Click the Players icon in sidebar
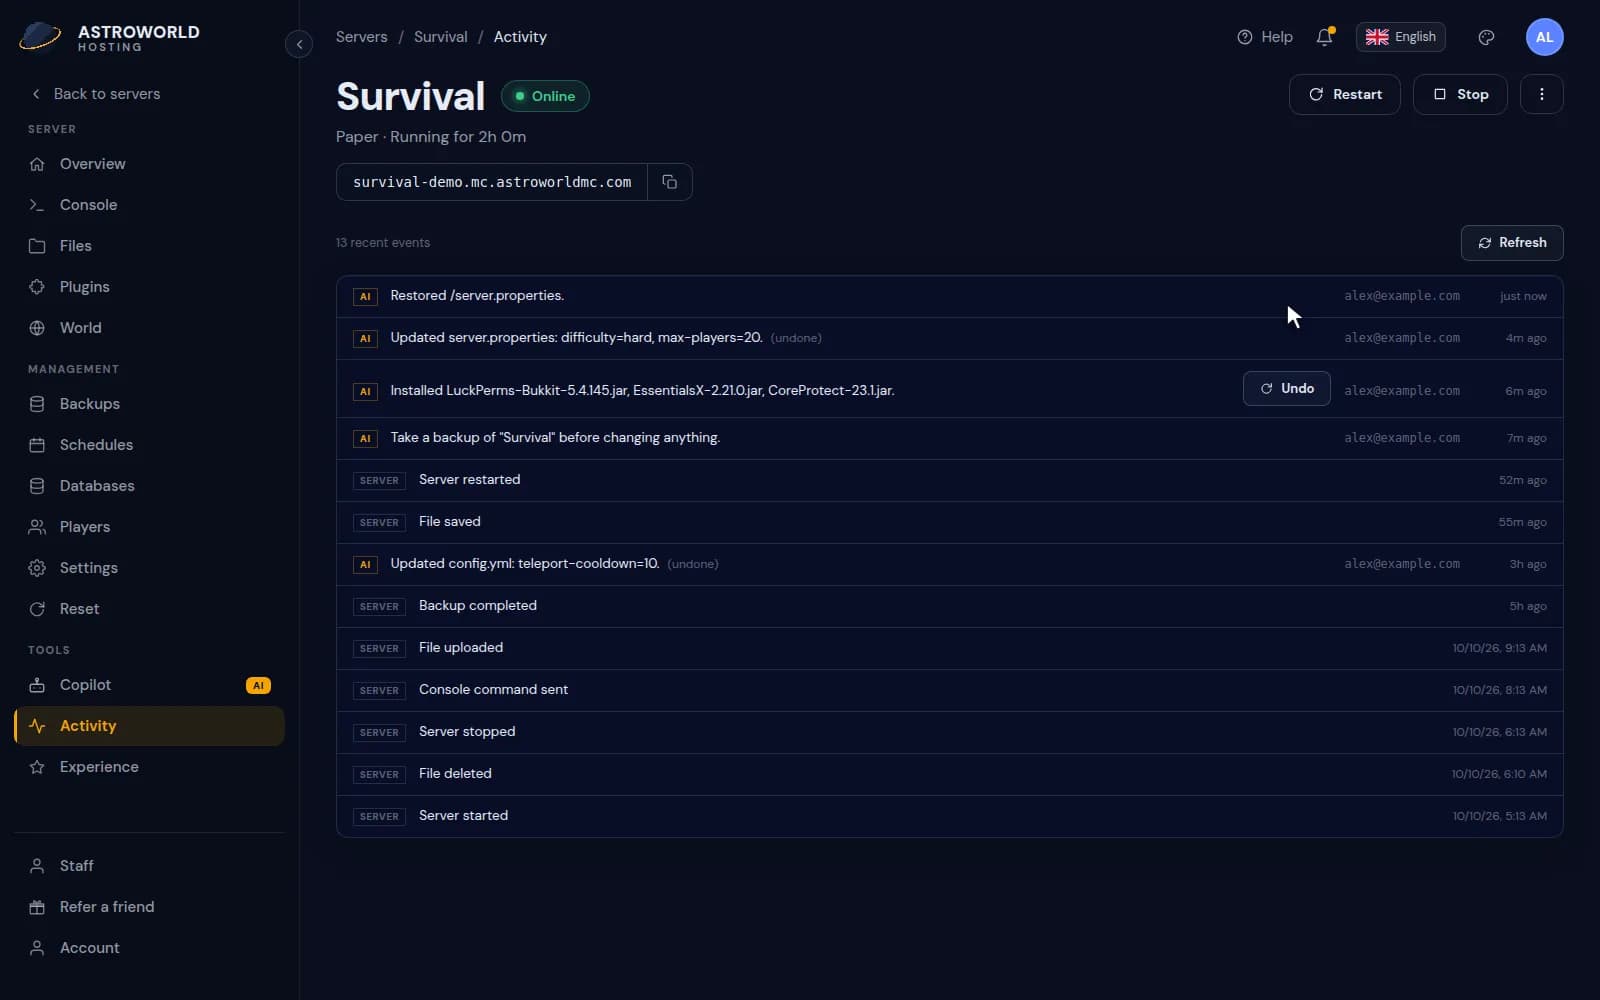The height and width of the screenshot is (1000, 1600). (x=37, y=527)
